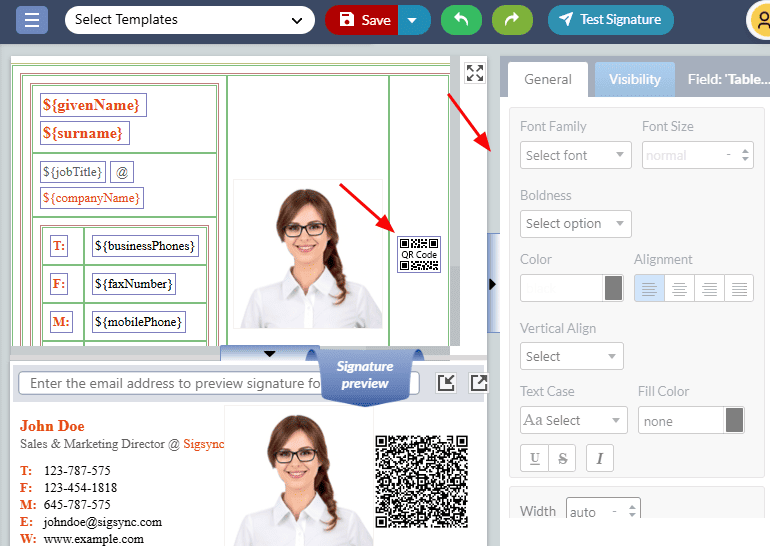The width and height of the screenshot is (770, 546).
Task: Click the preview email address field
Action: (x=170, y=383)
